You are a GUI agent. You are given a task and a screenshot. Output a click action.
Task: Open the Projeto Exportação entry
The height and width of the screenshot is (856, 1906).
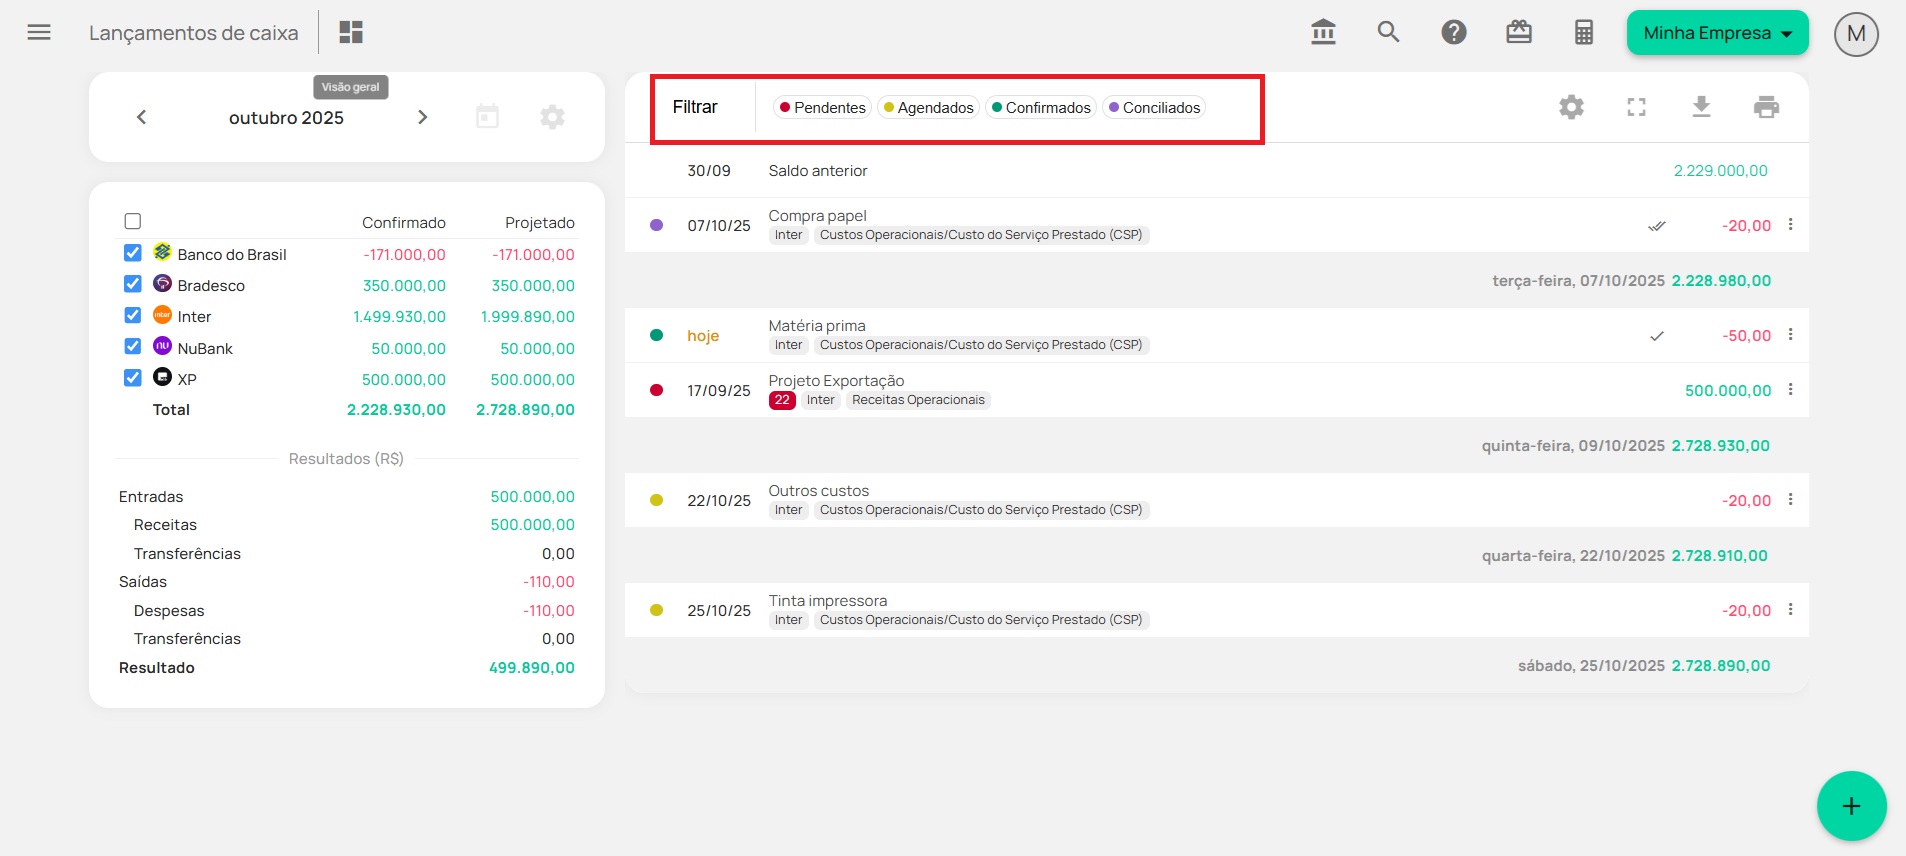coord(836,381)
